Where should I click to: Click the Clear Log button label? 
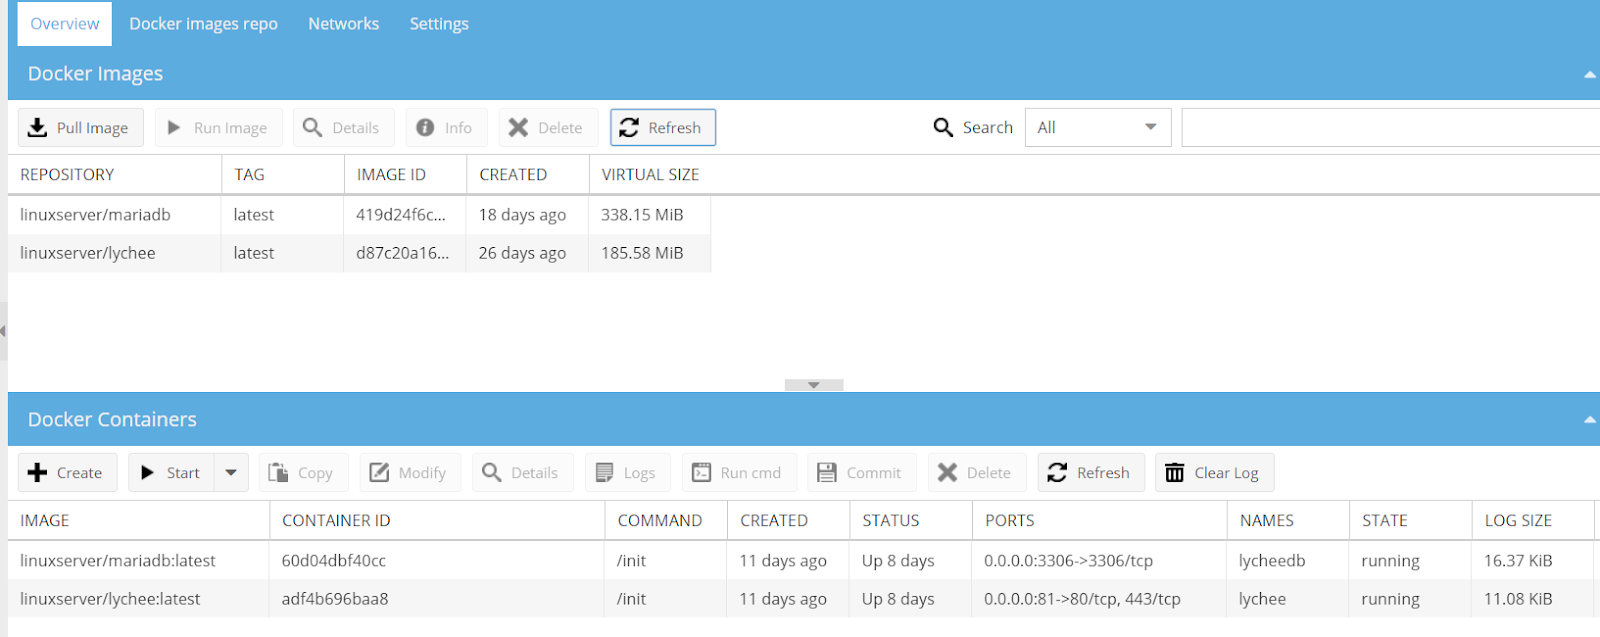1226,473
